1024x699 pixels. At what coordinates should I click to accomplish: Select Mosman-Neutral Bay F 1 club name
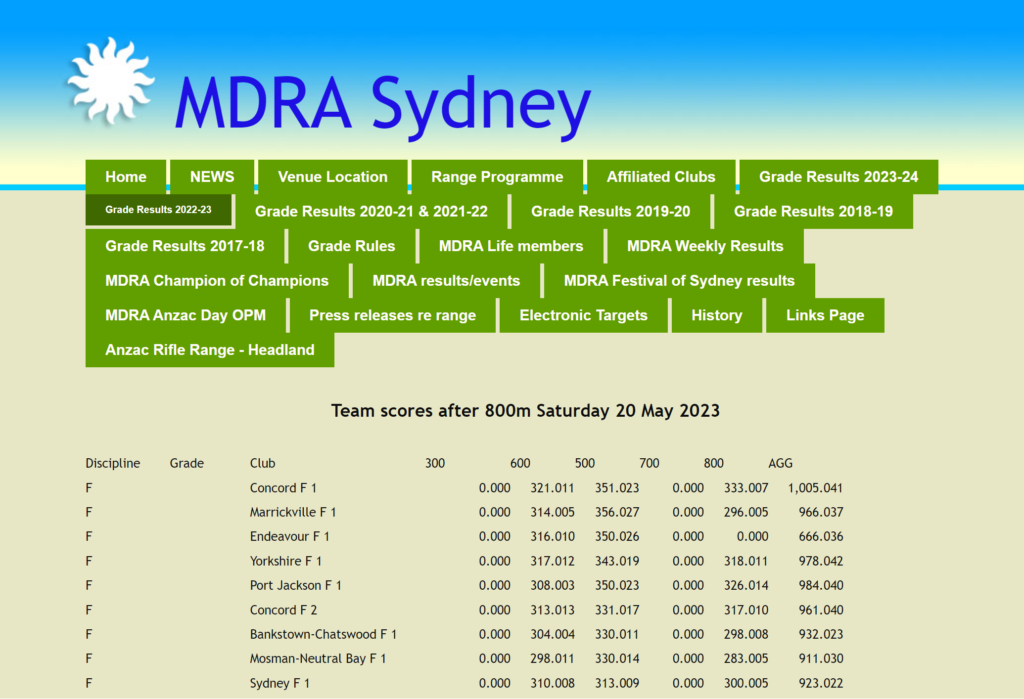click(317, 658)
